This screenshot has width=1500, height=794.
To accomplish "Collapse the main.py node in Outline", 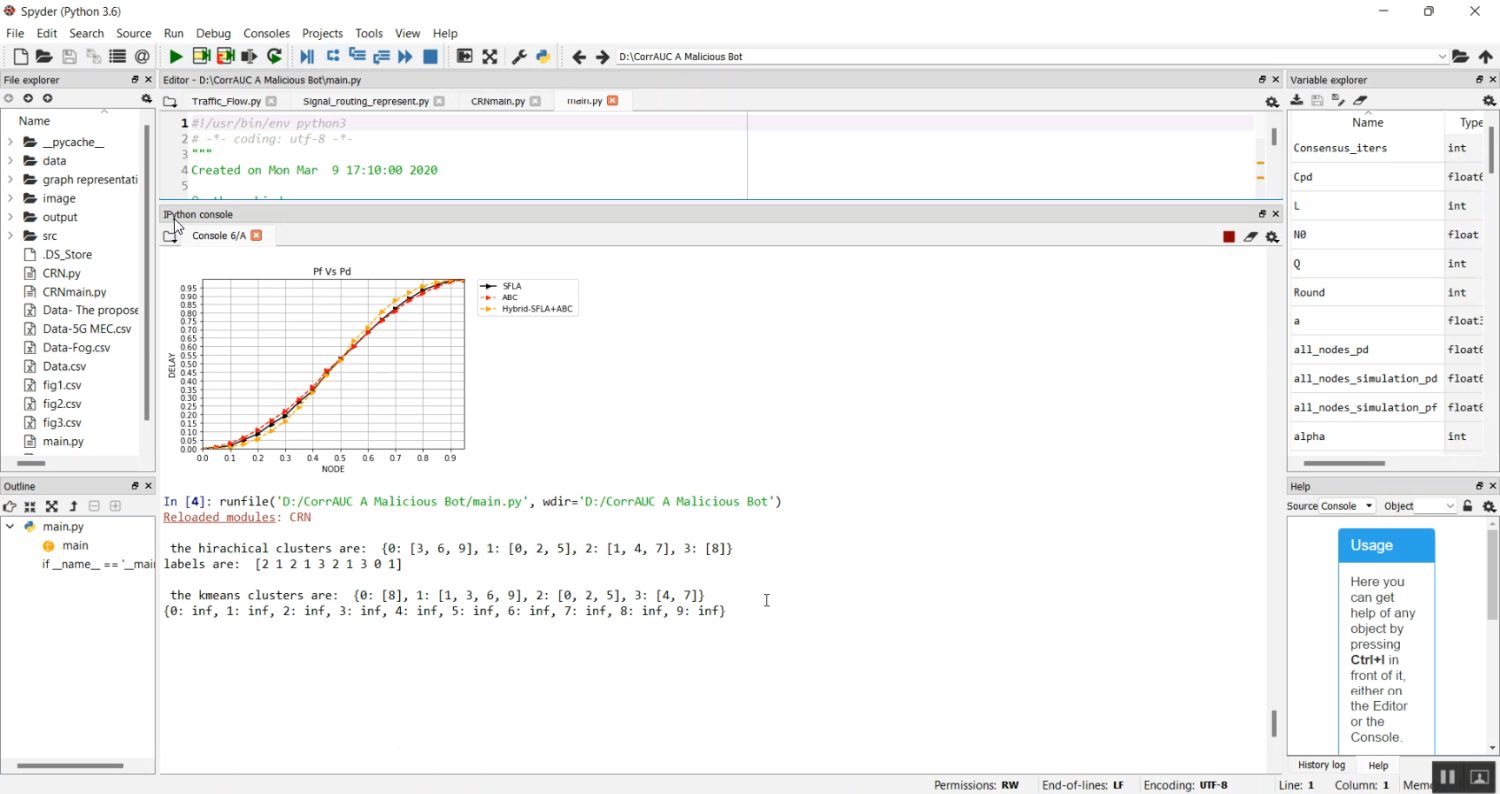I will point(10,527).
